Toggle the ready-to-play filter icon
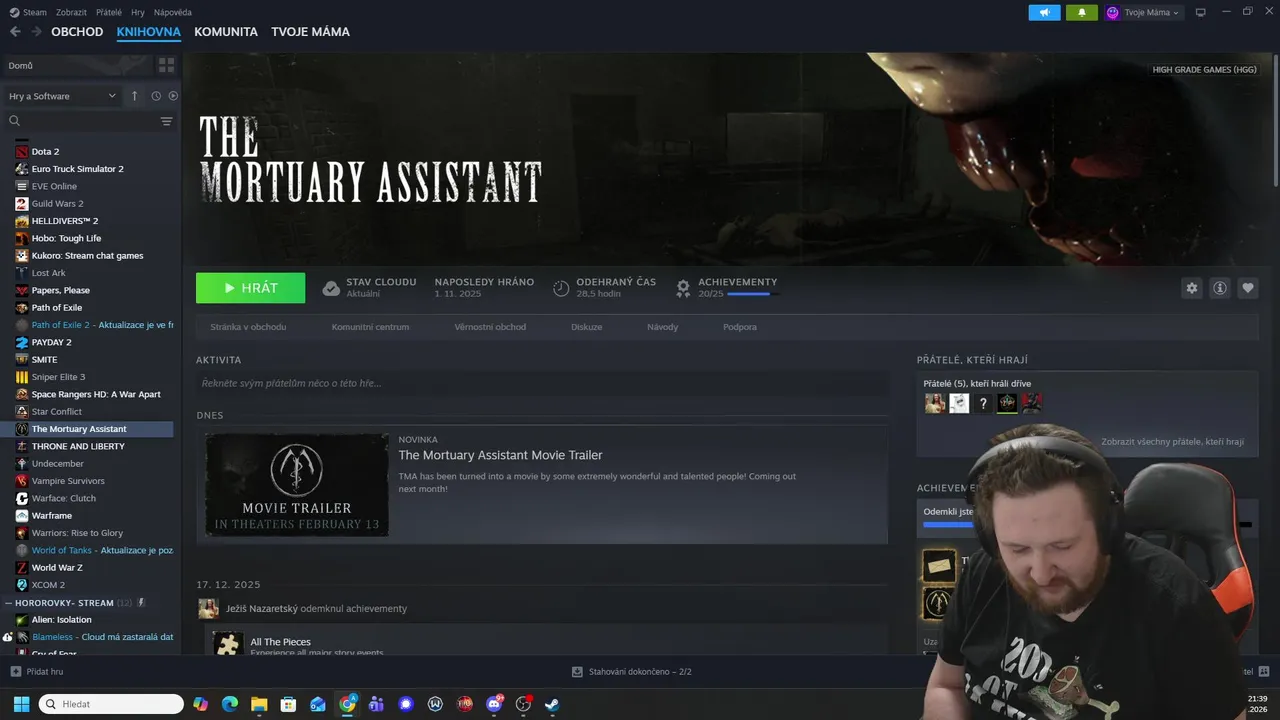Viewport: 1280px width, 720px height. point(173,96)
